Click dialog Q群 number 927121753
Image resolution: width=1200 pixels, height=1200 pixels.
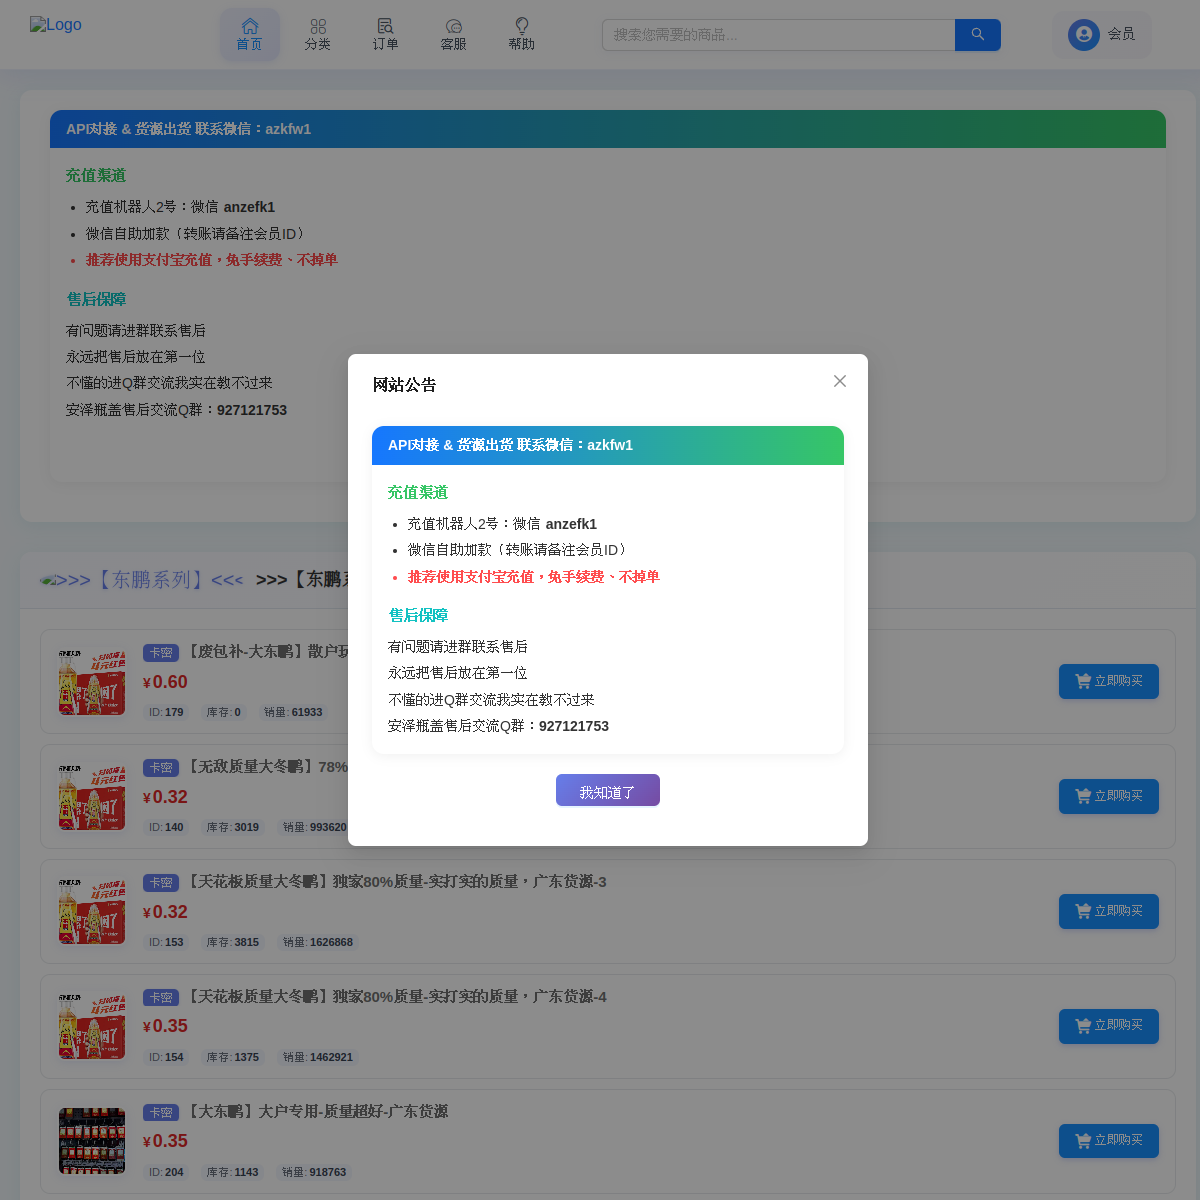(x=574, y=726)
